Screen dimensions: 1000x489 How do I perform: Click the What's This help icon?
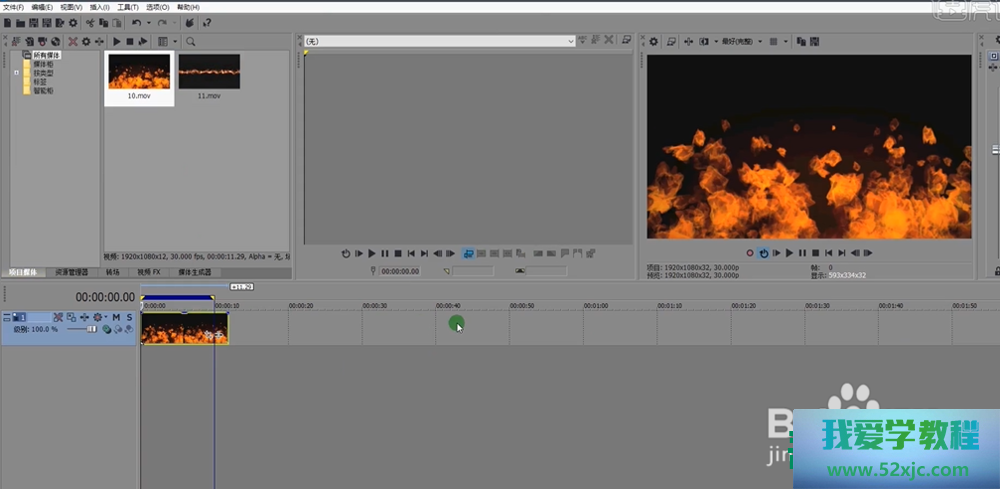[x=207, y=22]
